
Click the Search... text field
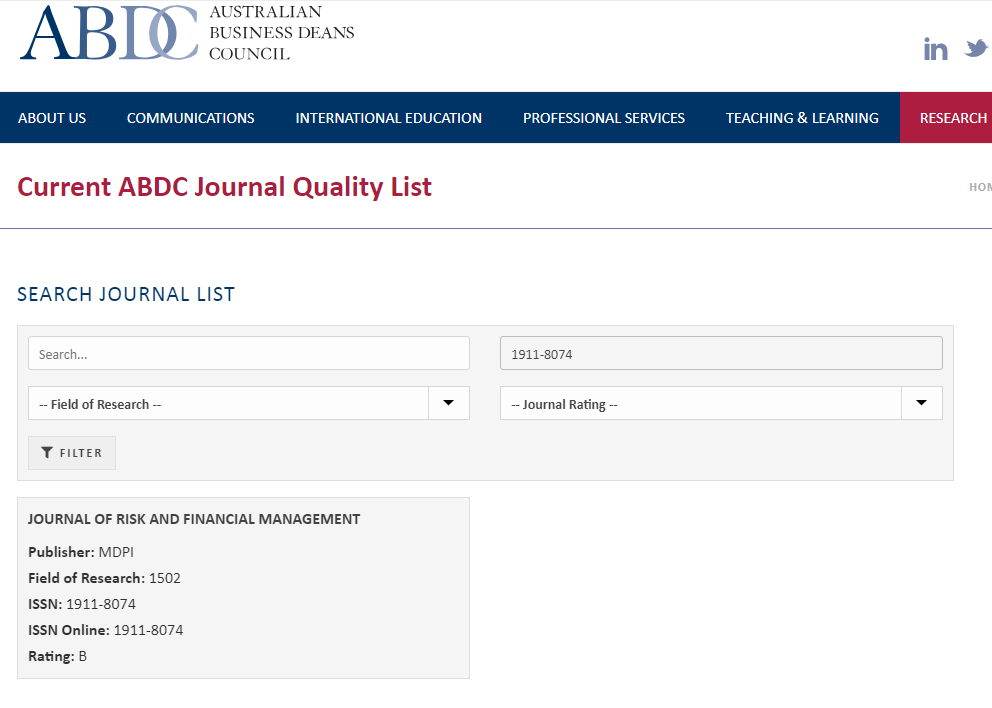click(x=249, y=353)
